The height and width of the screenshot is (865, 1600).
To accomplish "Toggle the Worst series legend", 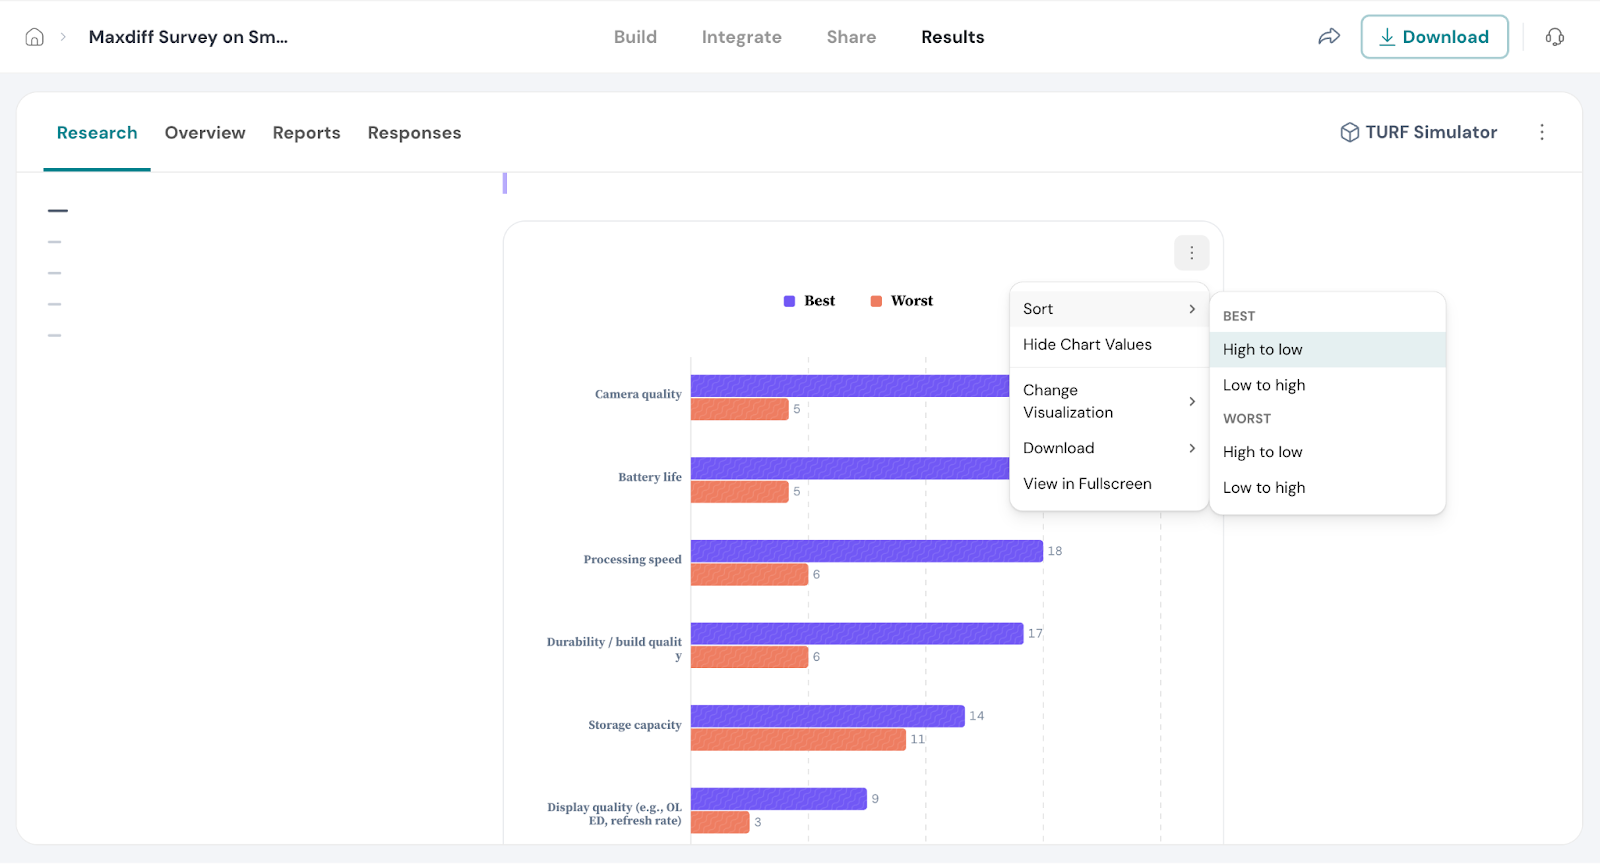I will [901, 301].
